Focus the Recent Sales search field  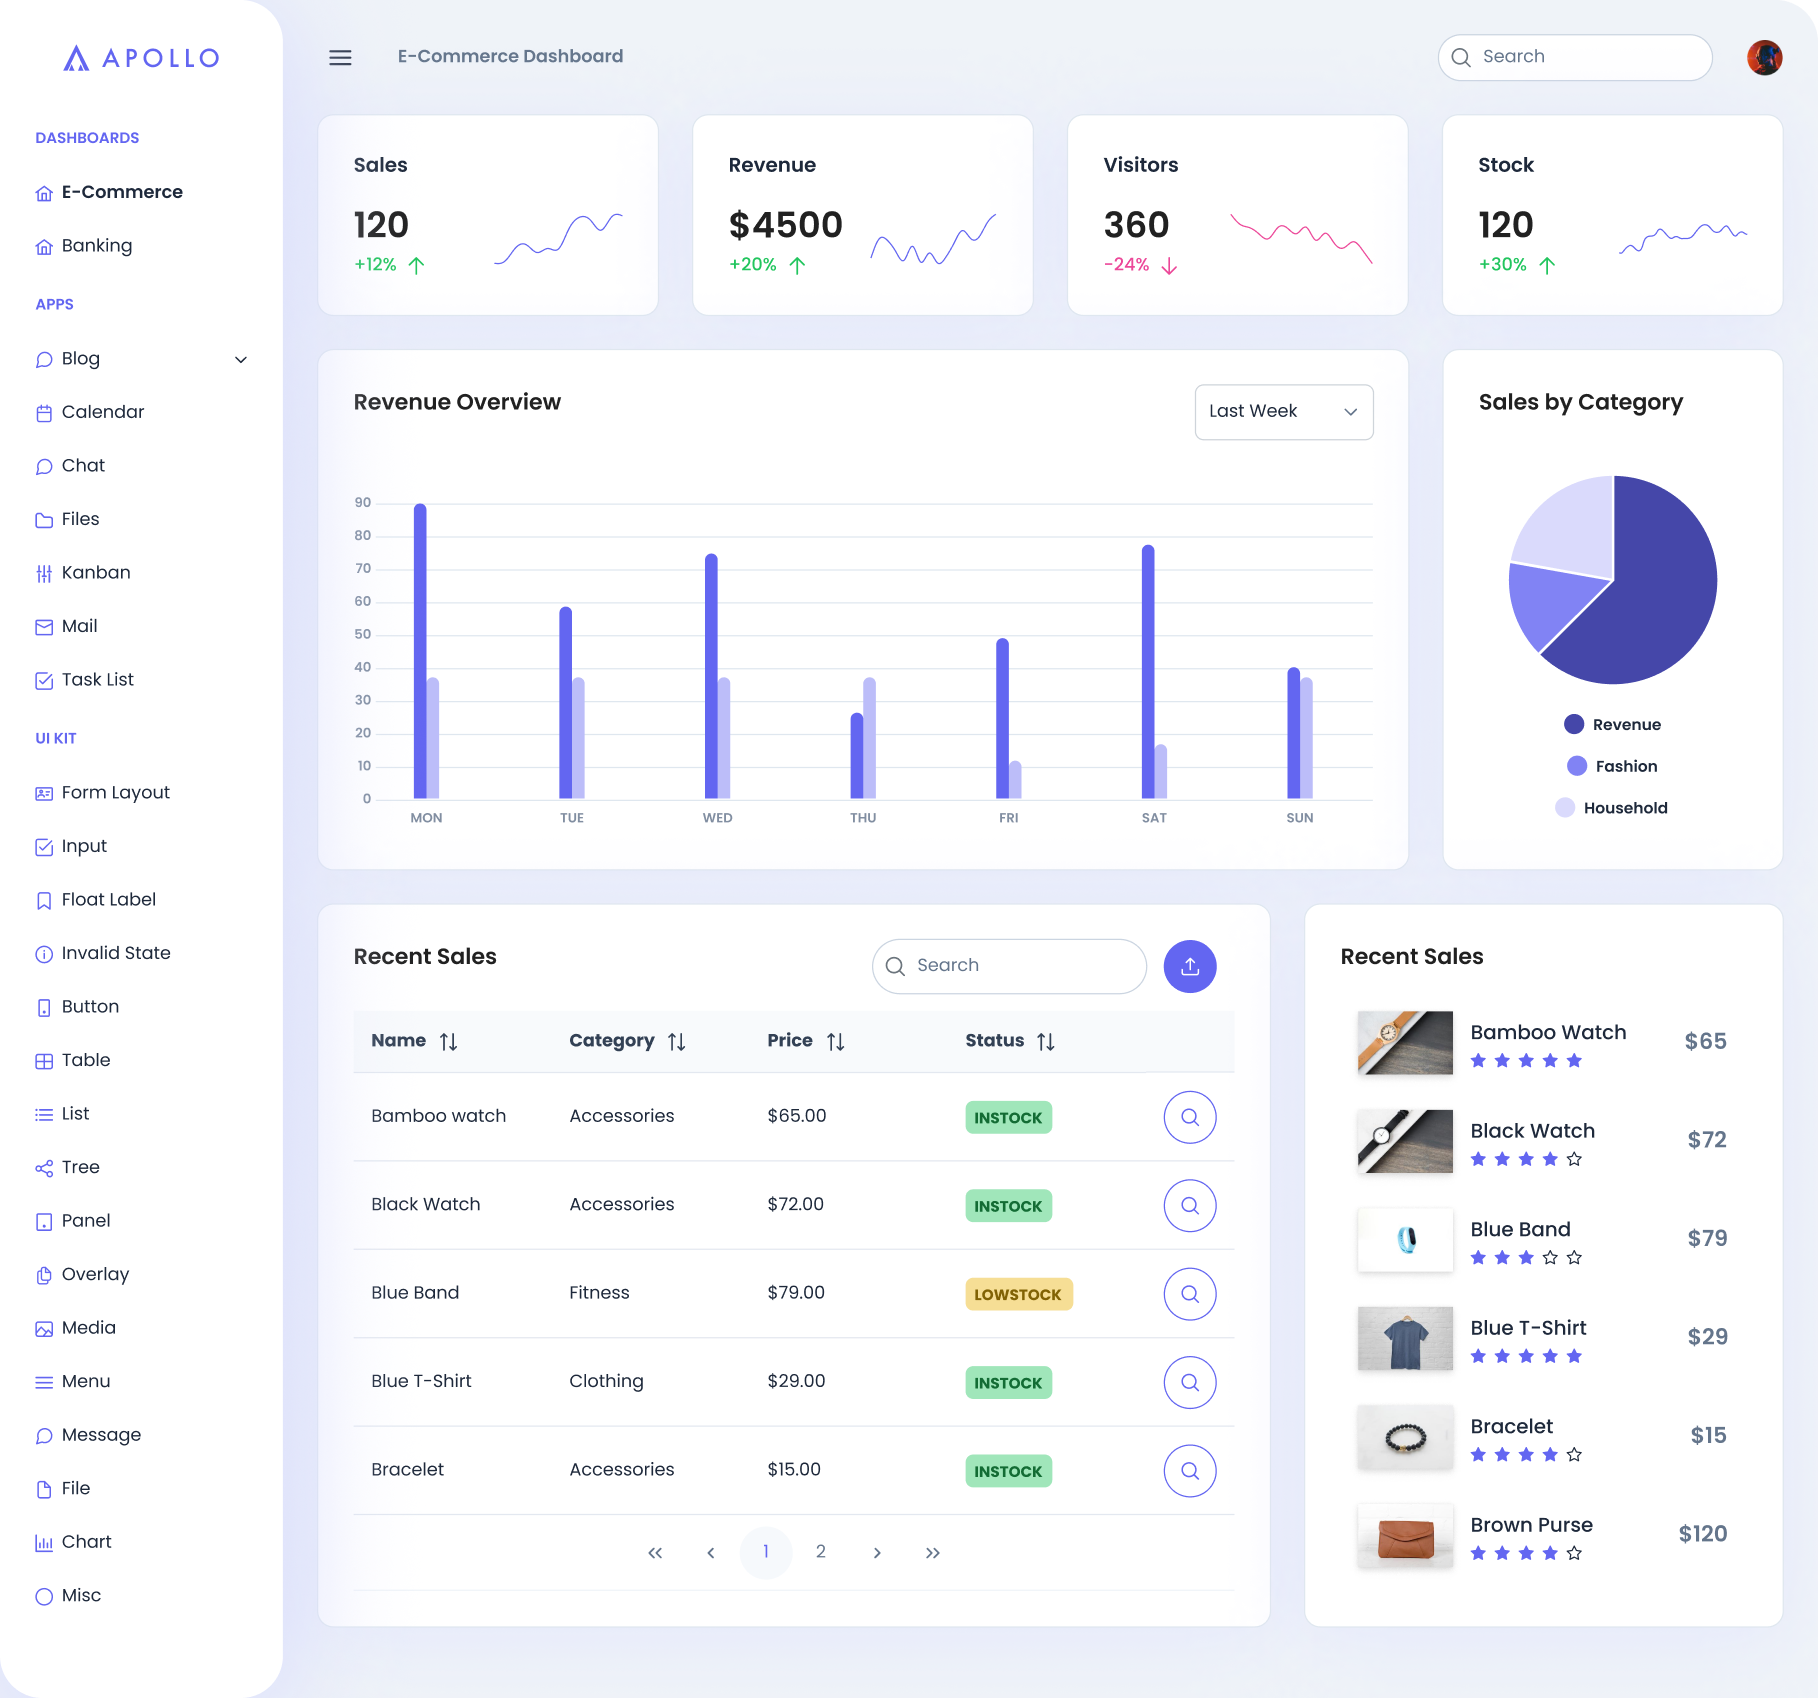[1009, 966]
